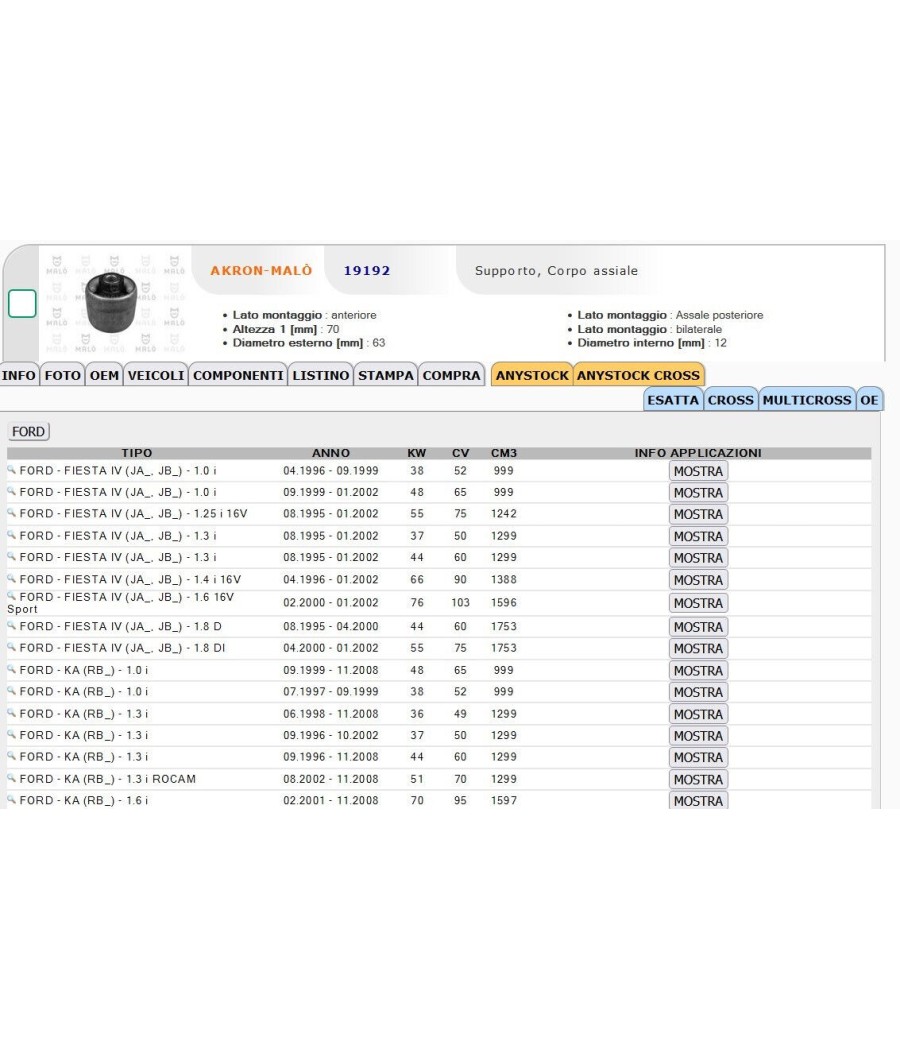Click MOSTRA for Fiesta IV 1.8 DI
The image size is (900, 1050).
[698, 648]
